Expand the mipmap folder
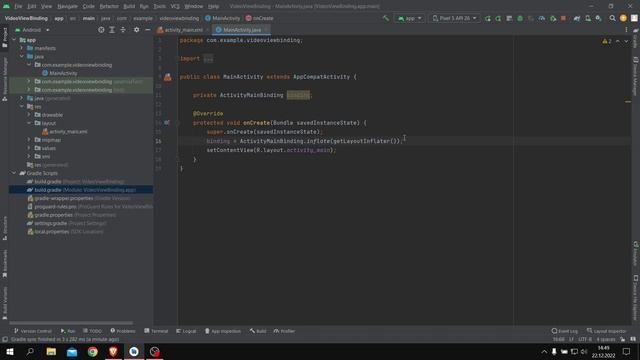Viewport: 640px width, 360px height. tap(29, 140)
